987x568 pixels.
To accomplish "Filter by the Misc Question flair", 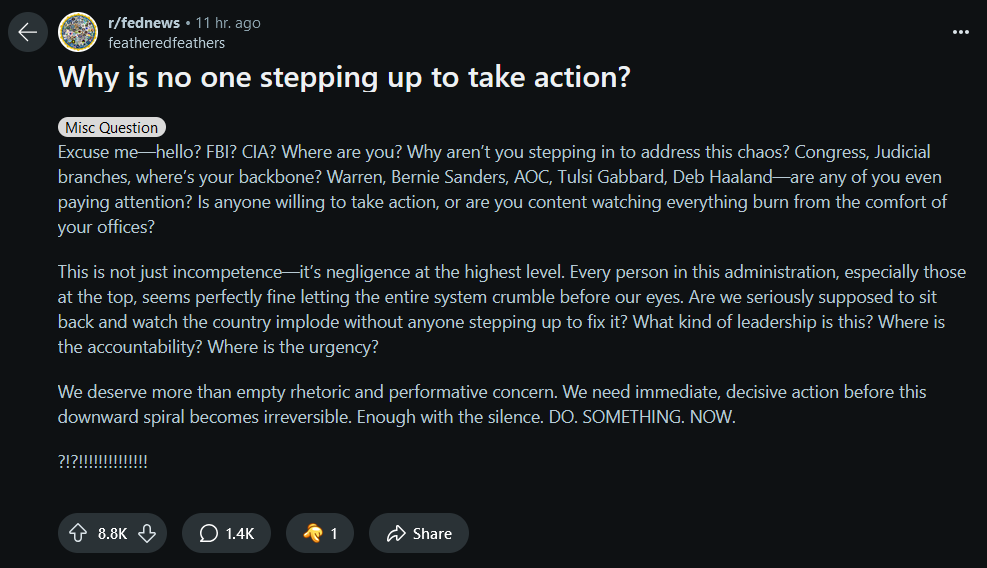I will [x=112, y=127].
